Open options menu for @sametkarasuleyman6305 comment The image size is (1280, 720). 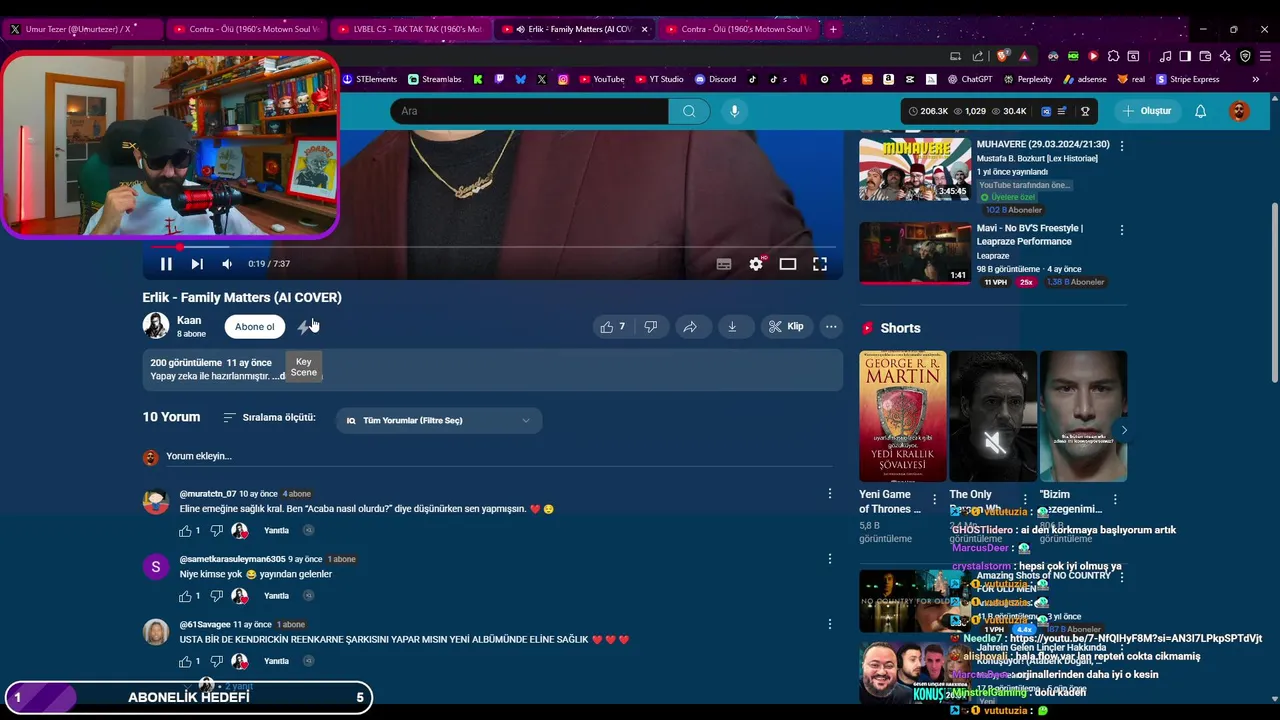click(x=829, y=559)
